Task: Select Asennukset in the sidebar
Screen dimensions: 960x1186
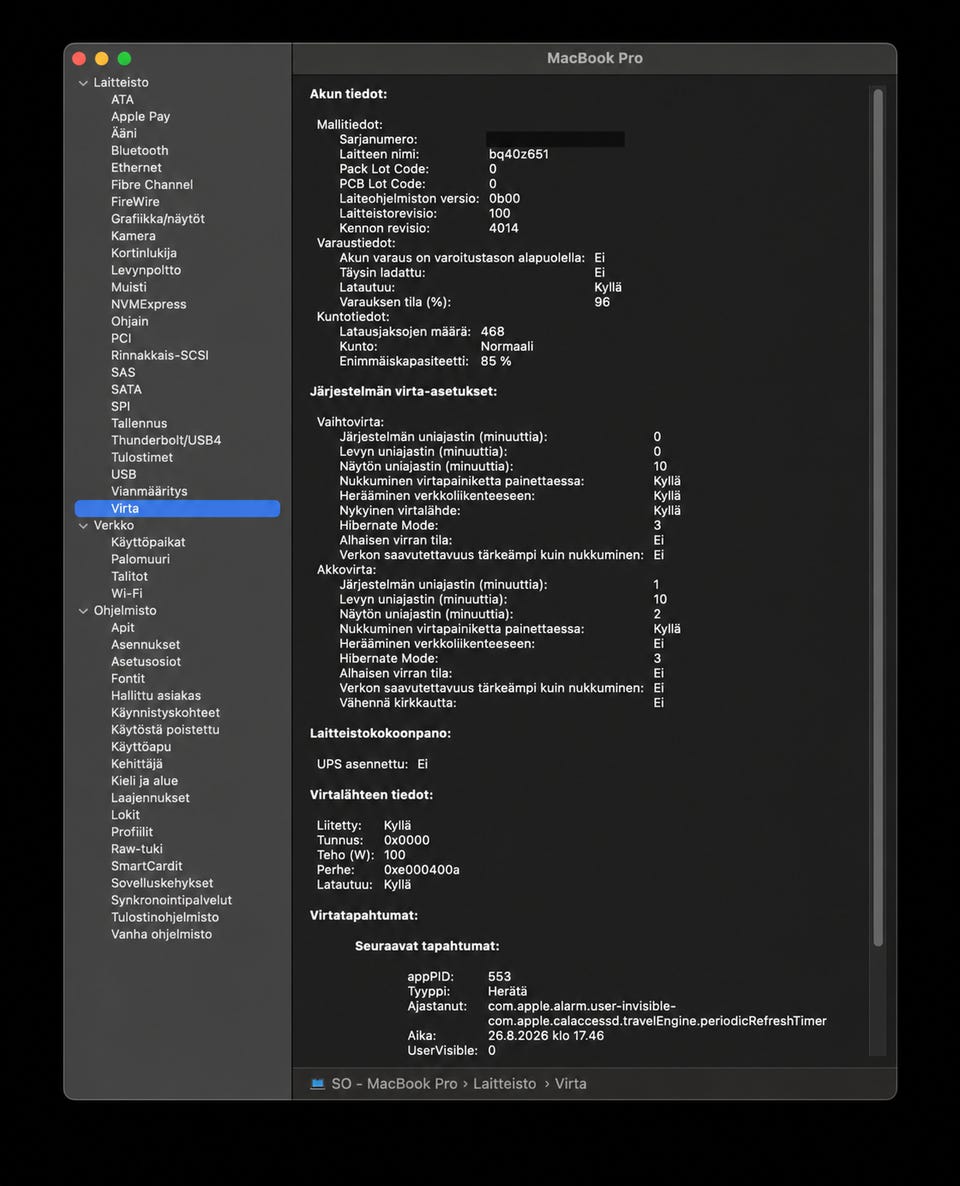Action: (145, 645)
